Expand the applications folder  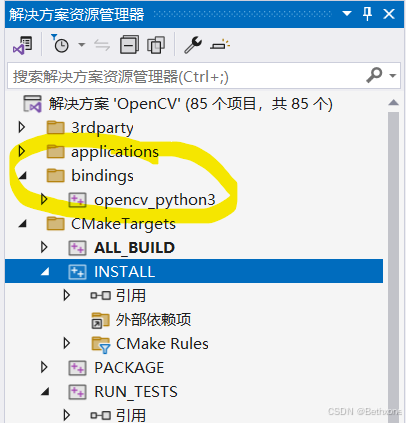coord(22,151)
